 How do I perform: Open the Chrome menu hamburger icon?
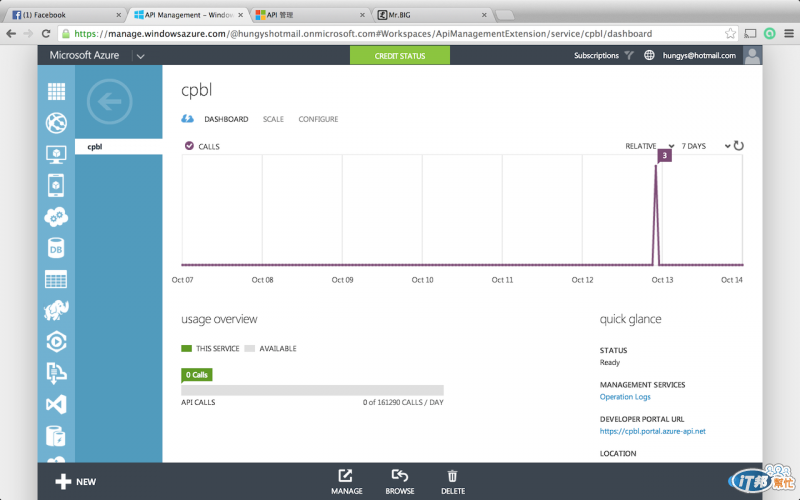click(789, 34)
